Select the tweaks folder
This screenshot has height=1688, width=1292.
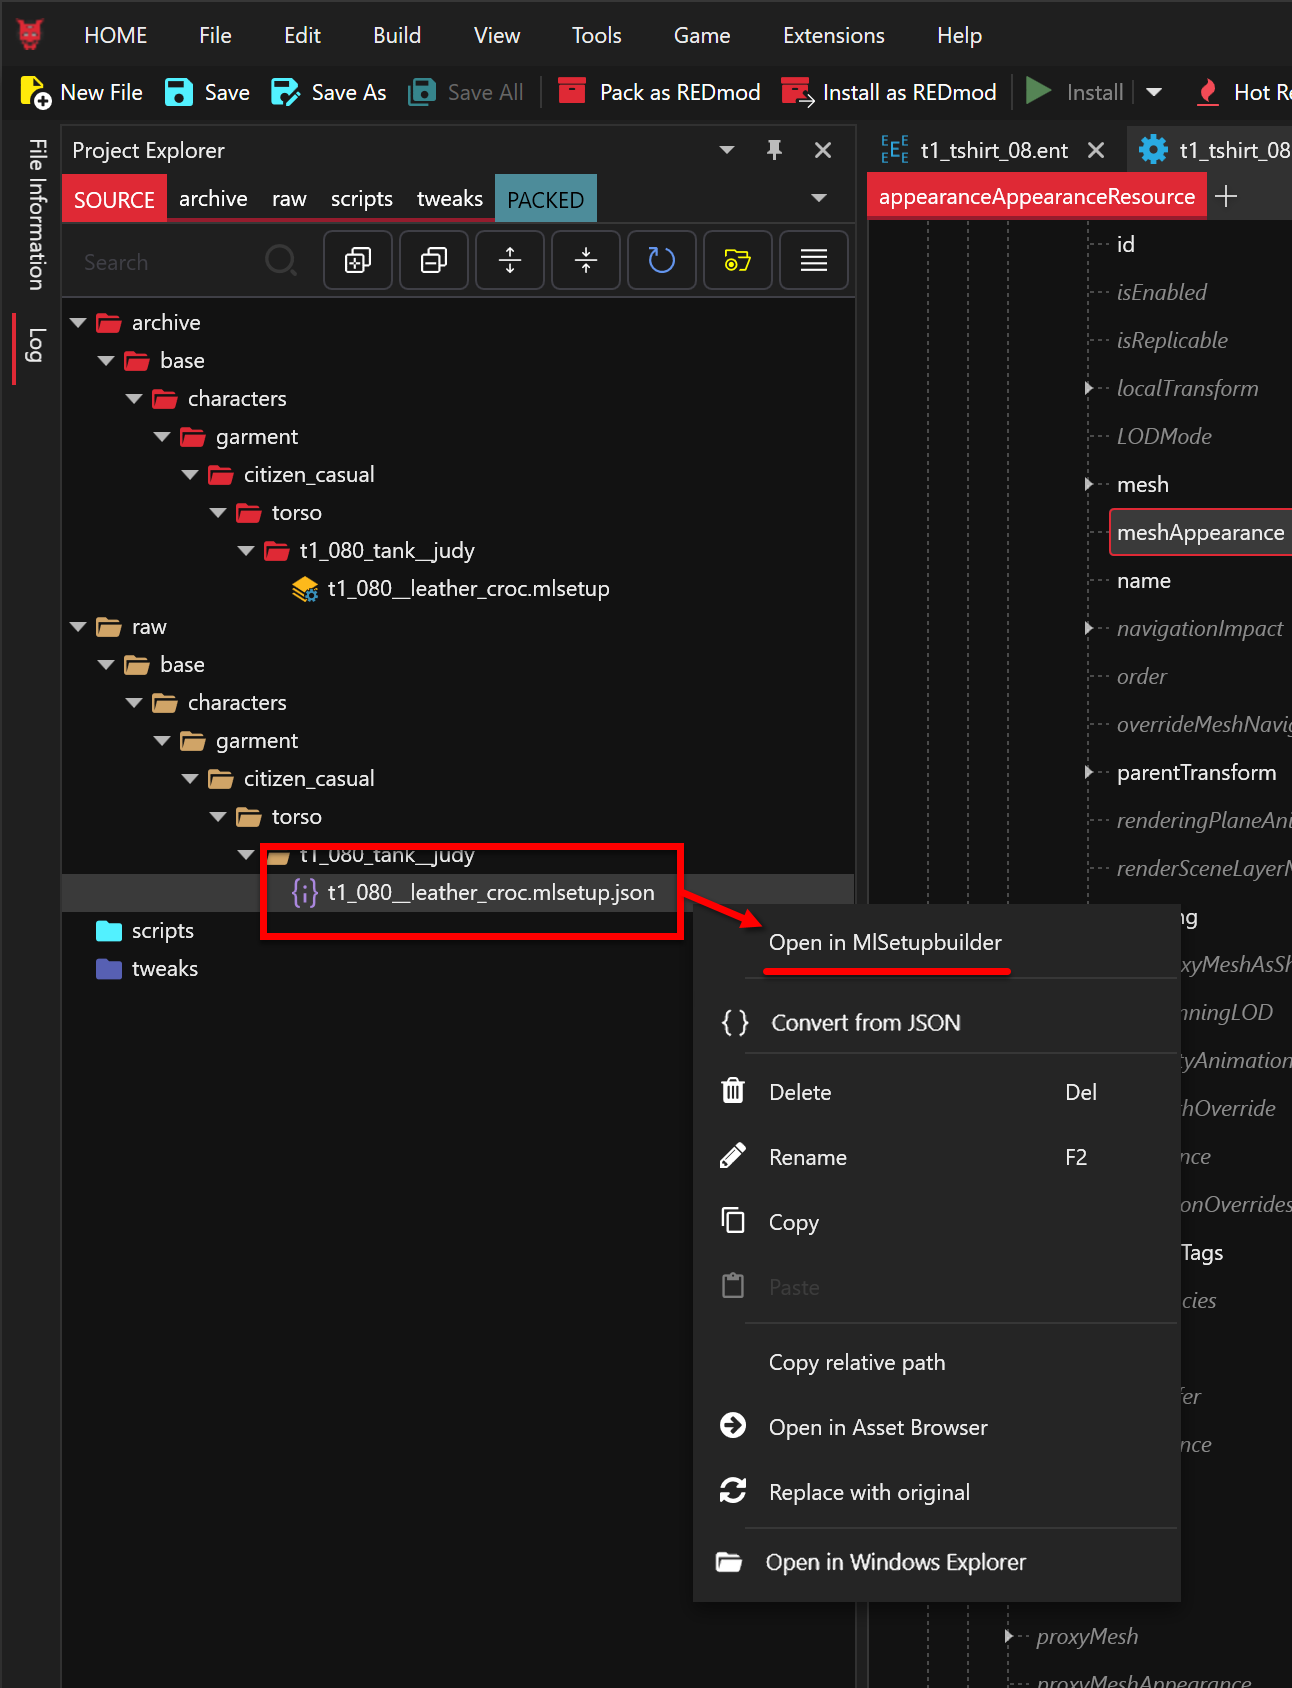point(164,969)
